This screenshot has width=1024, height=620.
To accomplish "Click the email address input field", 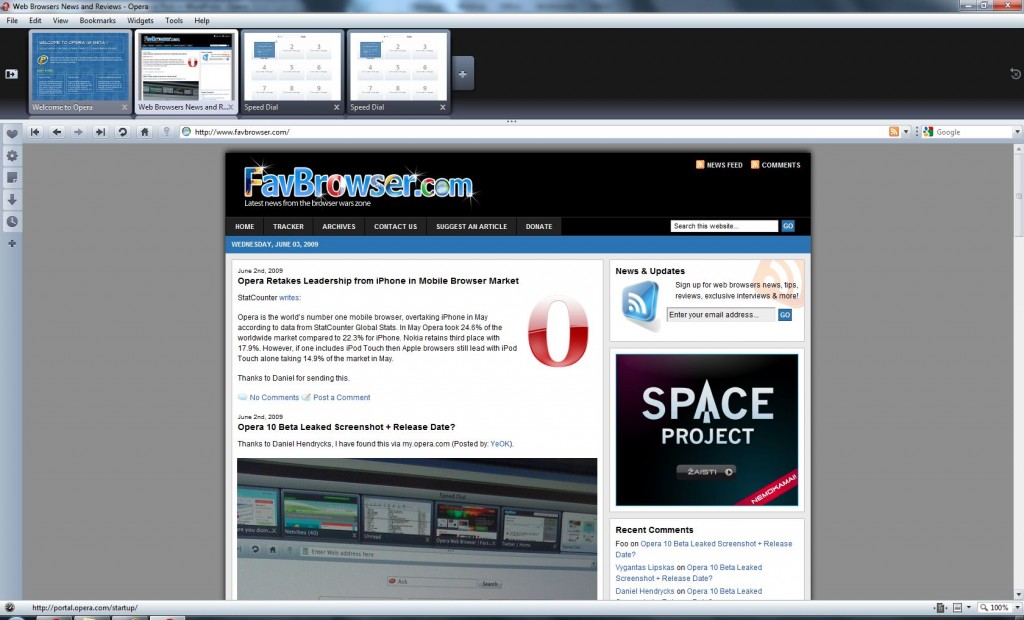I will point(720,315).
